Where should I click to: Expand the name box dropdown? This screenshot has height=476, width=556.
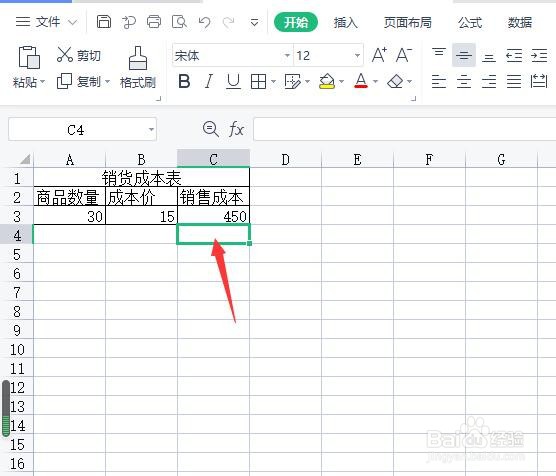(x=151, y=130)
